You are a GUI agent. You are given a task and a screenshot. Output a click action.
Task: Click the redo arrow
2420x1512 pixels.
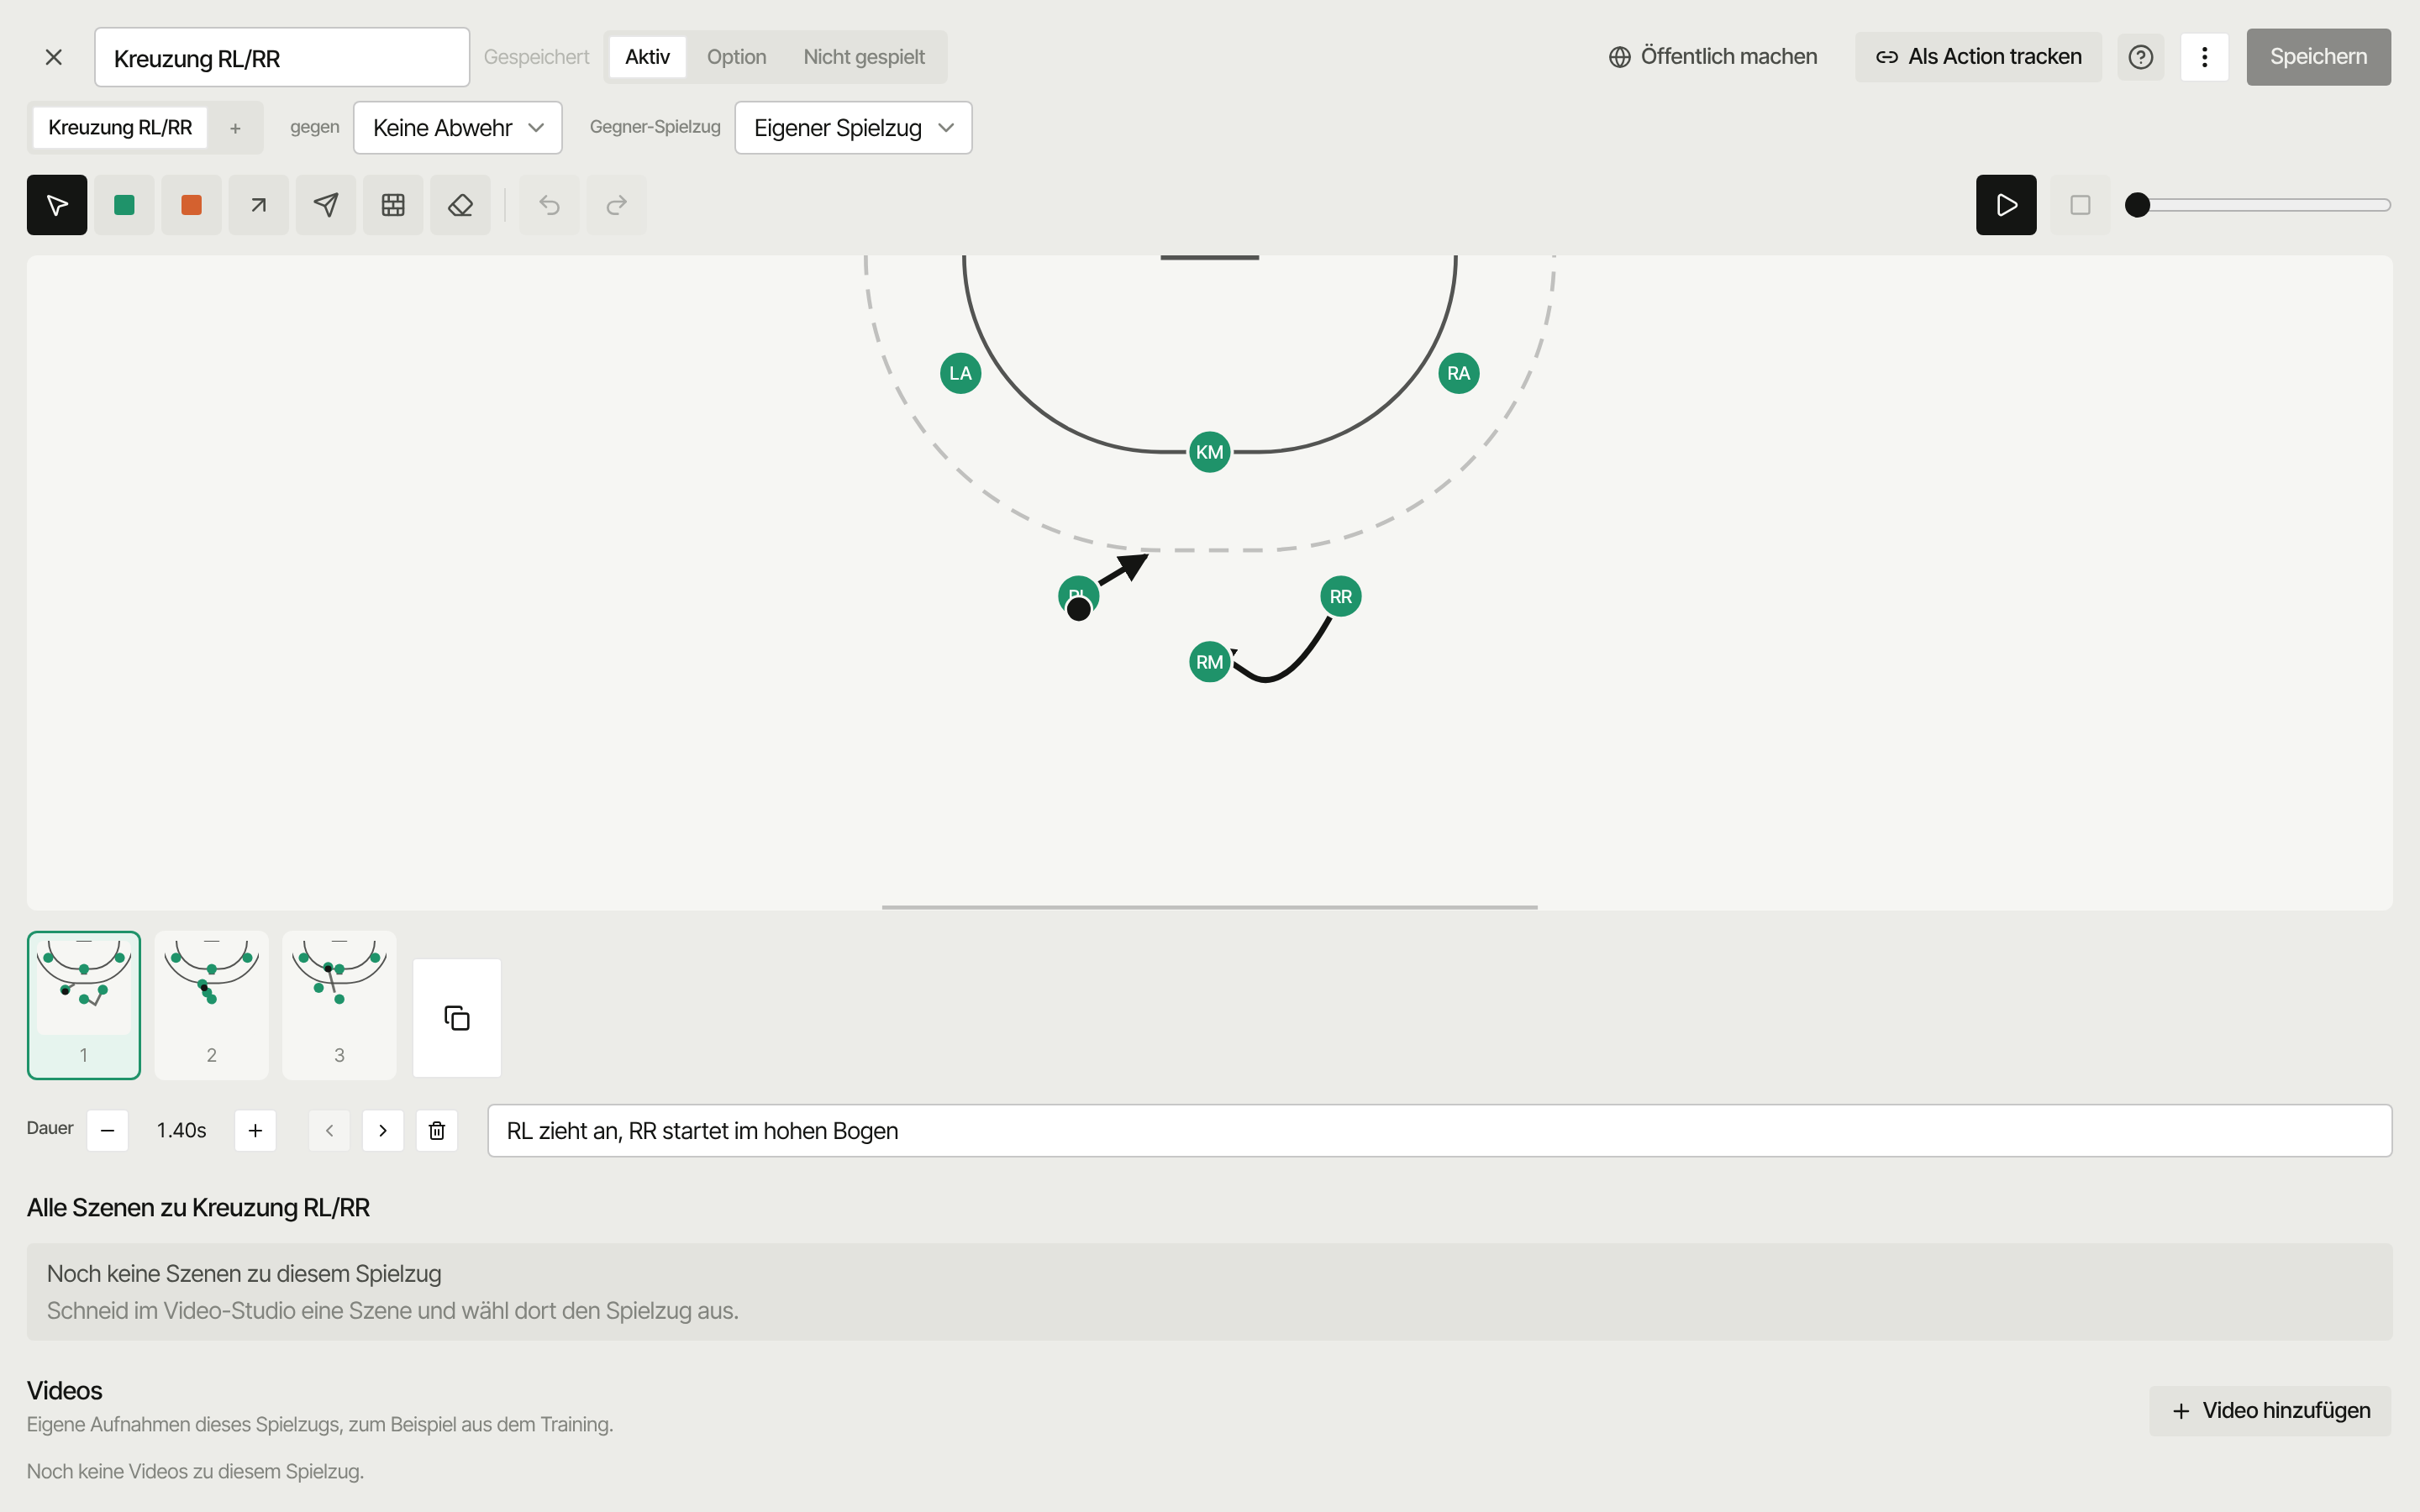pyautogui.click(x=616, y=205)
